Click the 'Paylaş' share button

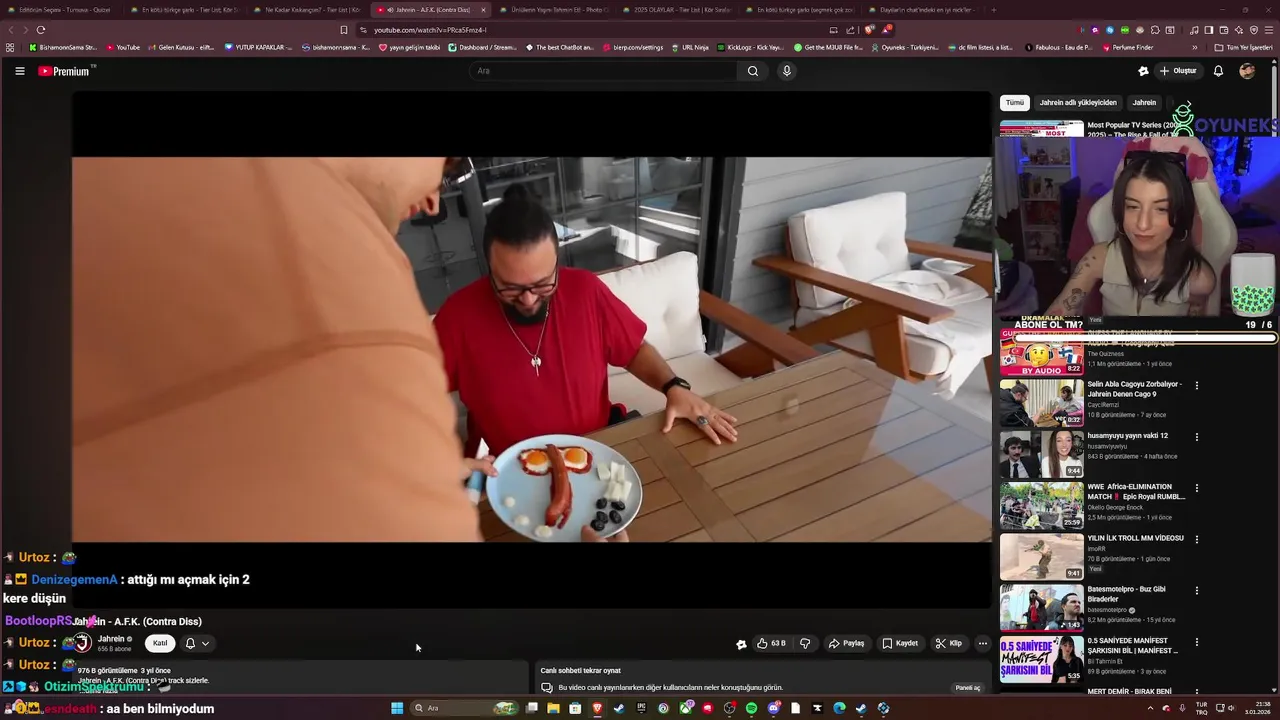846,643
